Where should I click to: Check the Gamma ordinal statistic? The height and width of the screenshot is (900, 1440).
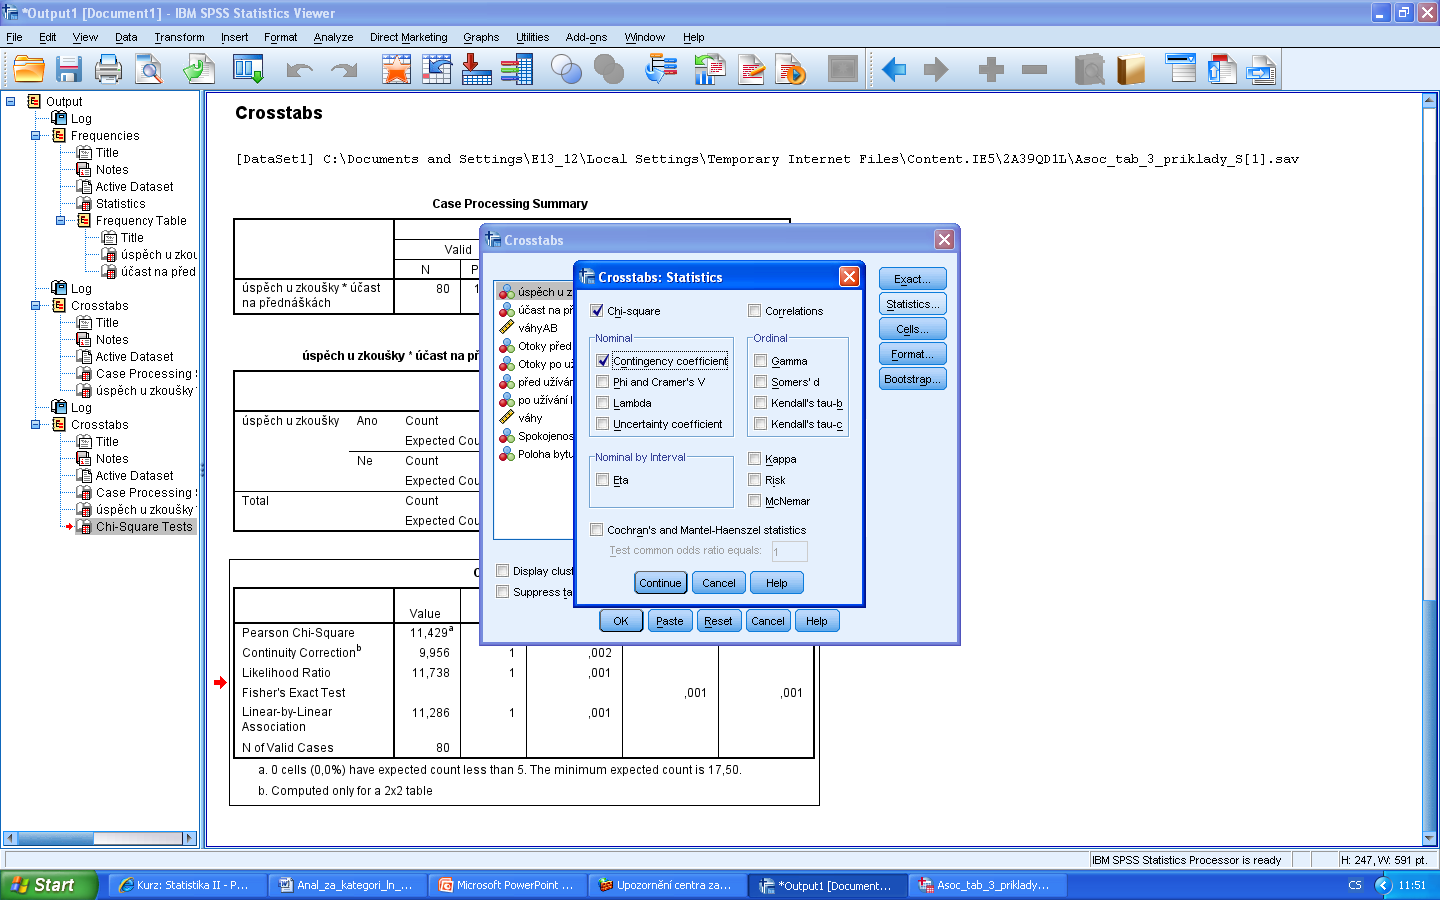coord(761,361)
